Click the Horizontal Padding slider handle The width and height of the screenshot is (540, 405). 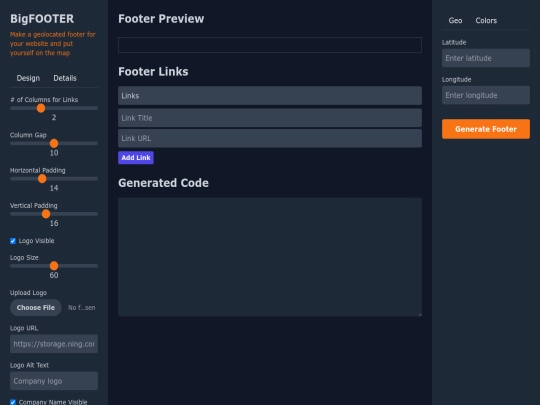(42, 179)
